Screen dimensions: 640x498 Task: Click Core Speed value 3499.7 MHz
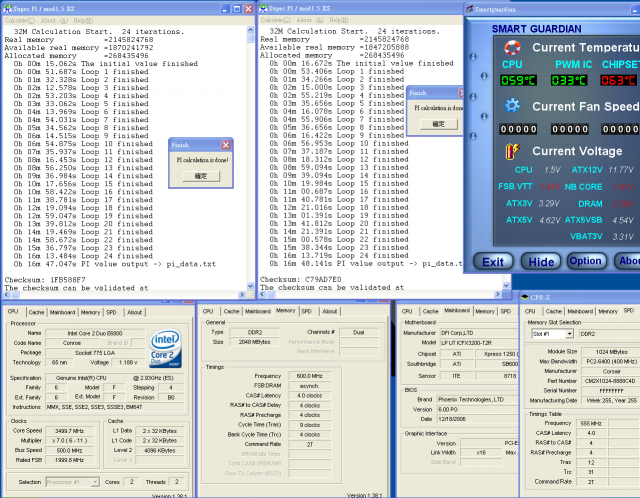[70, 431]
